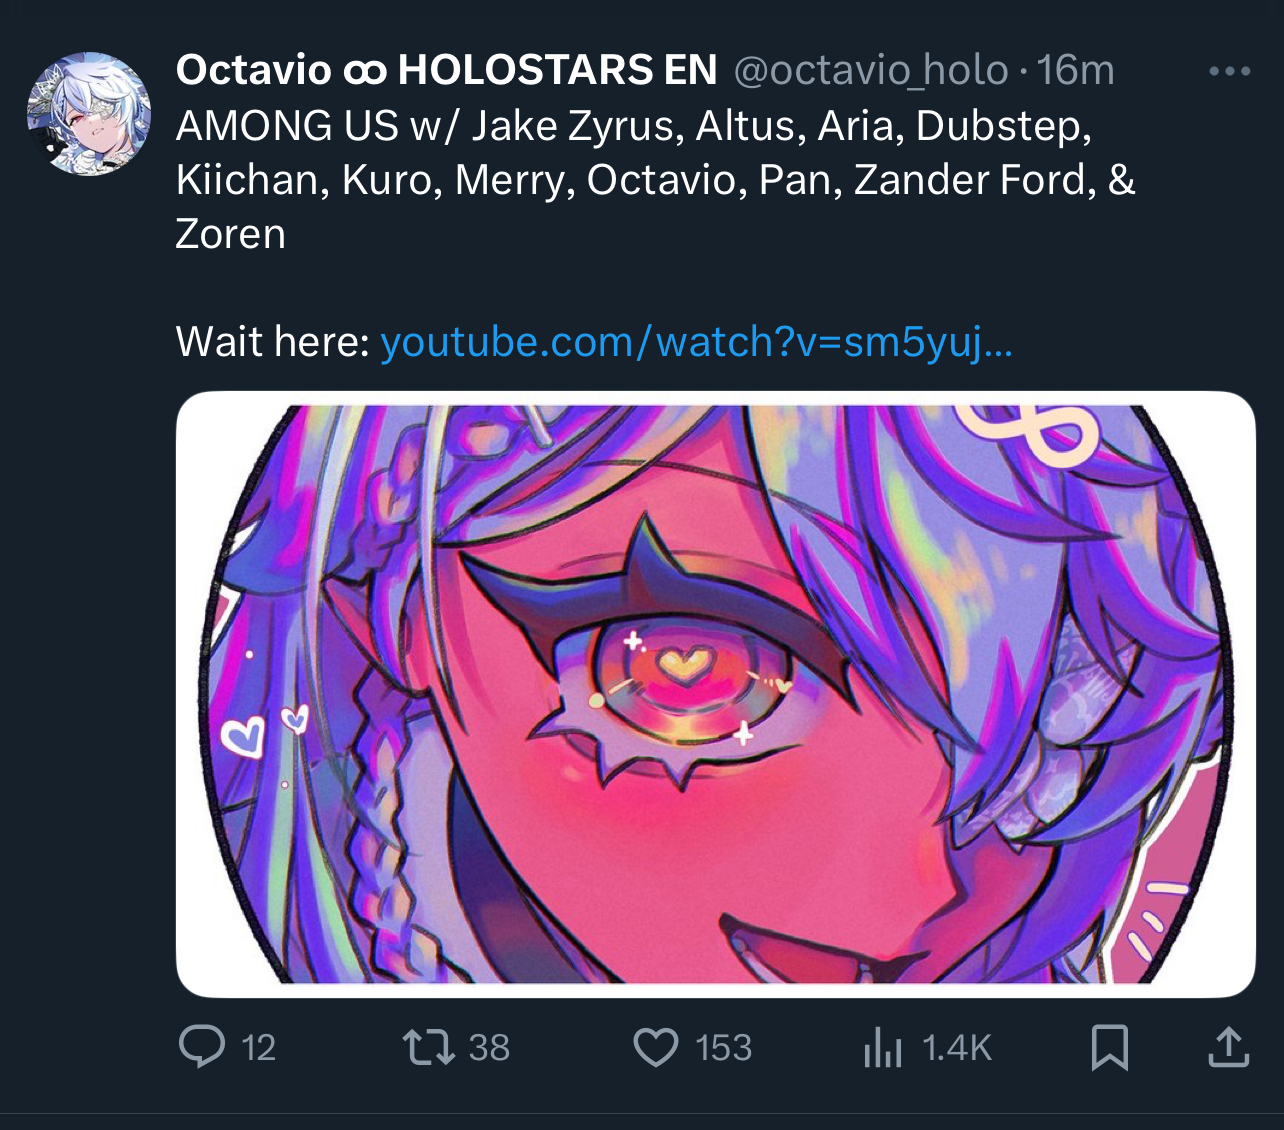Click the 1.4K view count
Image resolution: width=1284 pixels, height=1130 pixels.
(x=956, y=1048)
